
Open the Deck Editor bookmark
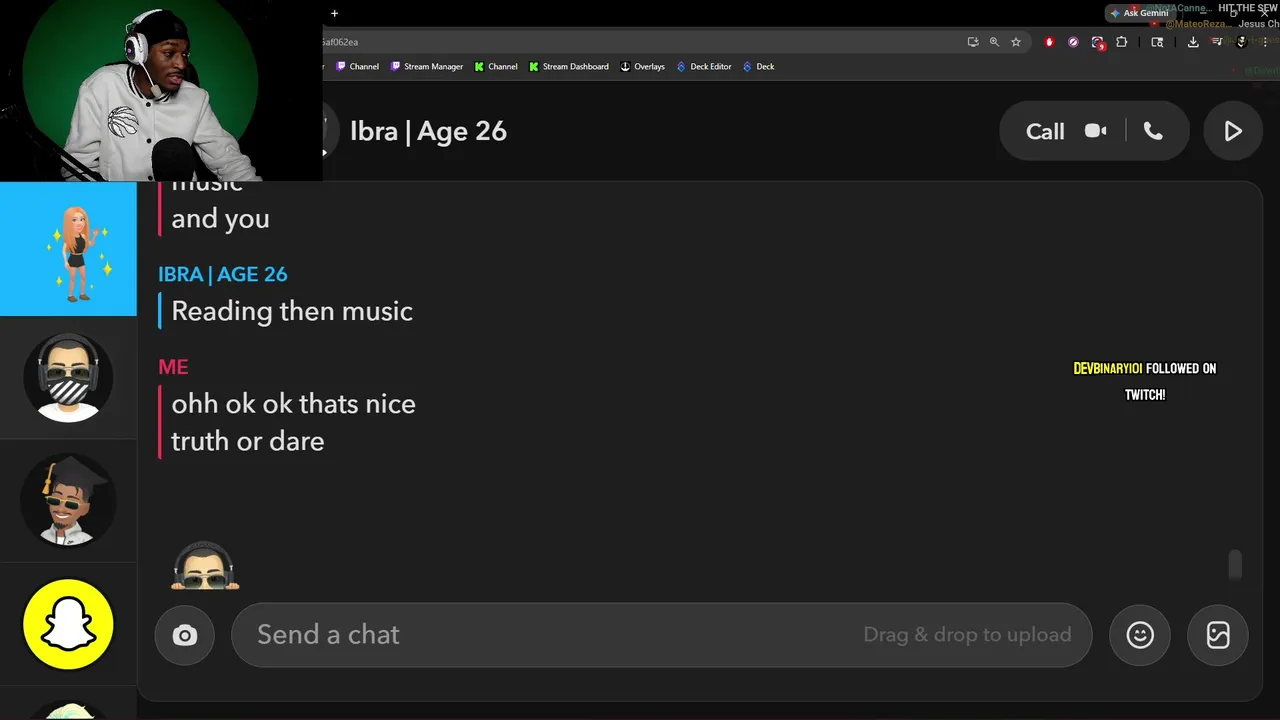(704, 67)
